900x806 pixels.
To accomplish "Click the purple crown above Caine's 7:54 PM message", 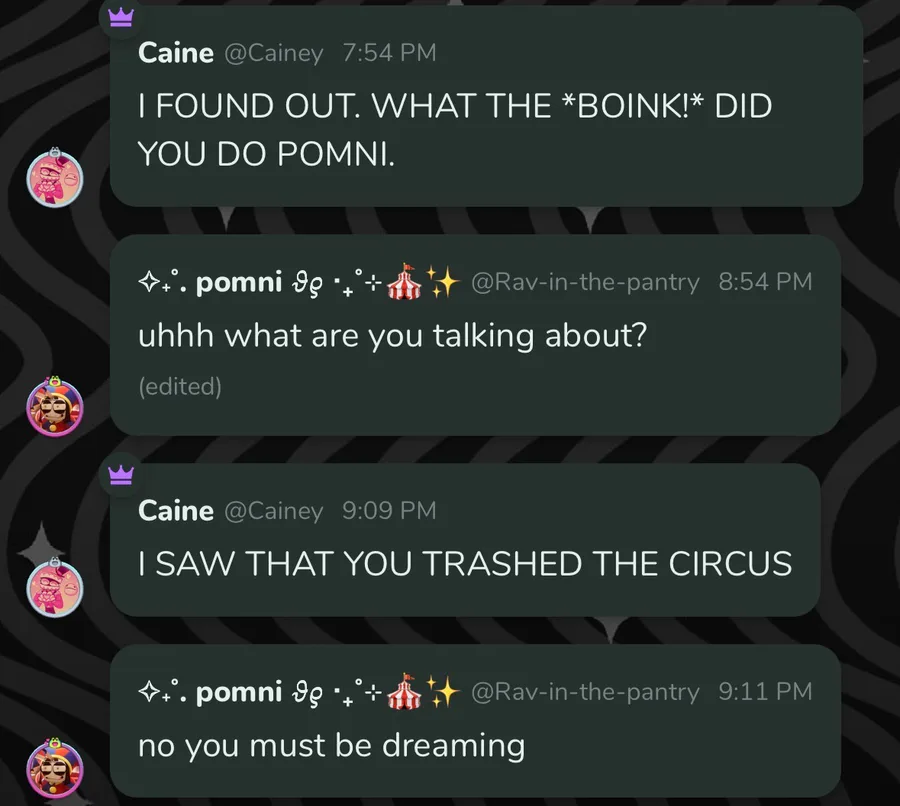I will pyautogui.click(x=121, y=17).
